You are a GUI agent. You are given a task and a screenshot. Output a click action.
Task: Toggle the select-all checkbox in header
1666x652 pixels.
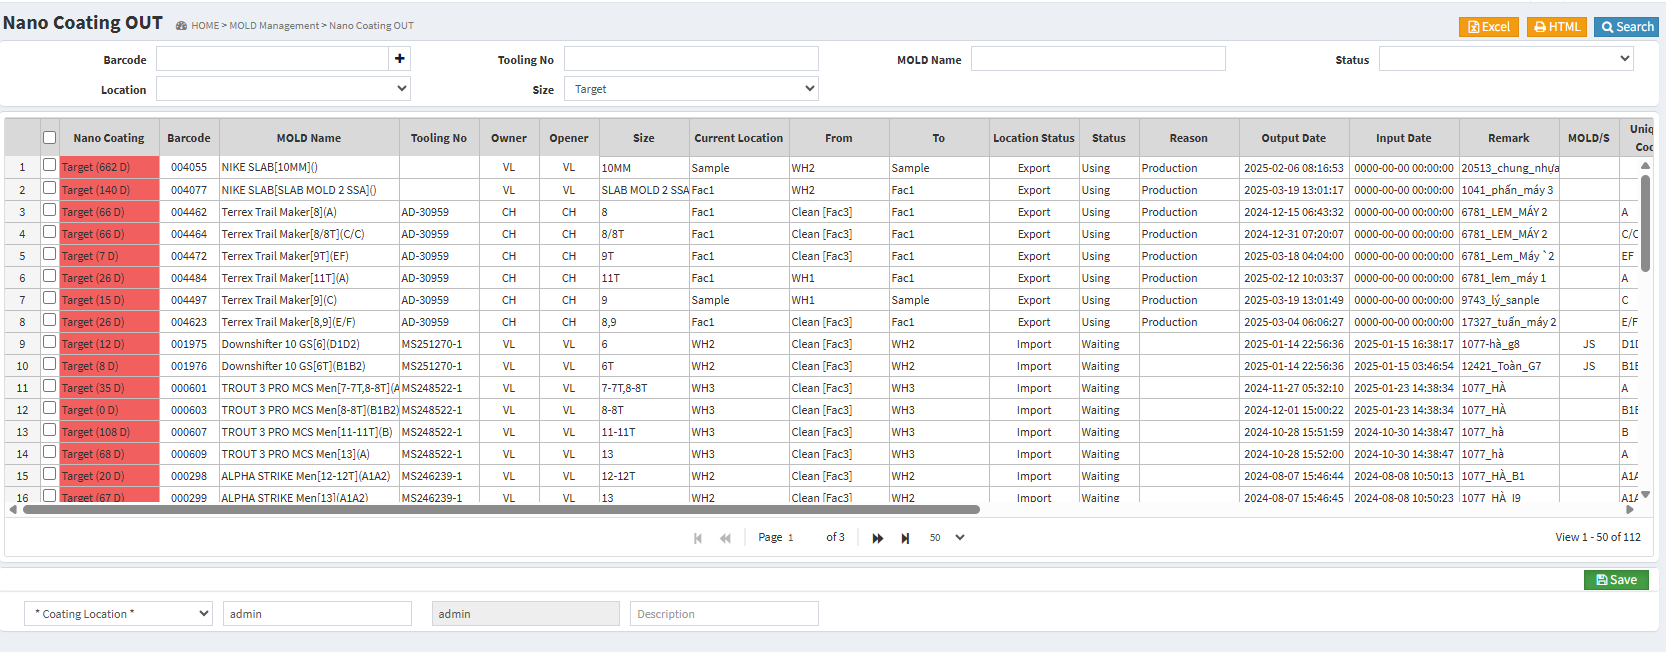(x=49, y=137)
